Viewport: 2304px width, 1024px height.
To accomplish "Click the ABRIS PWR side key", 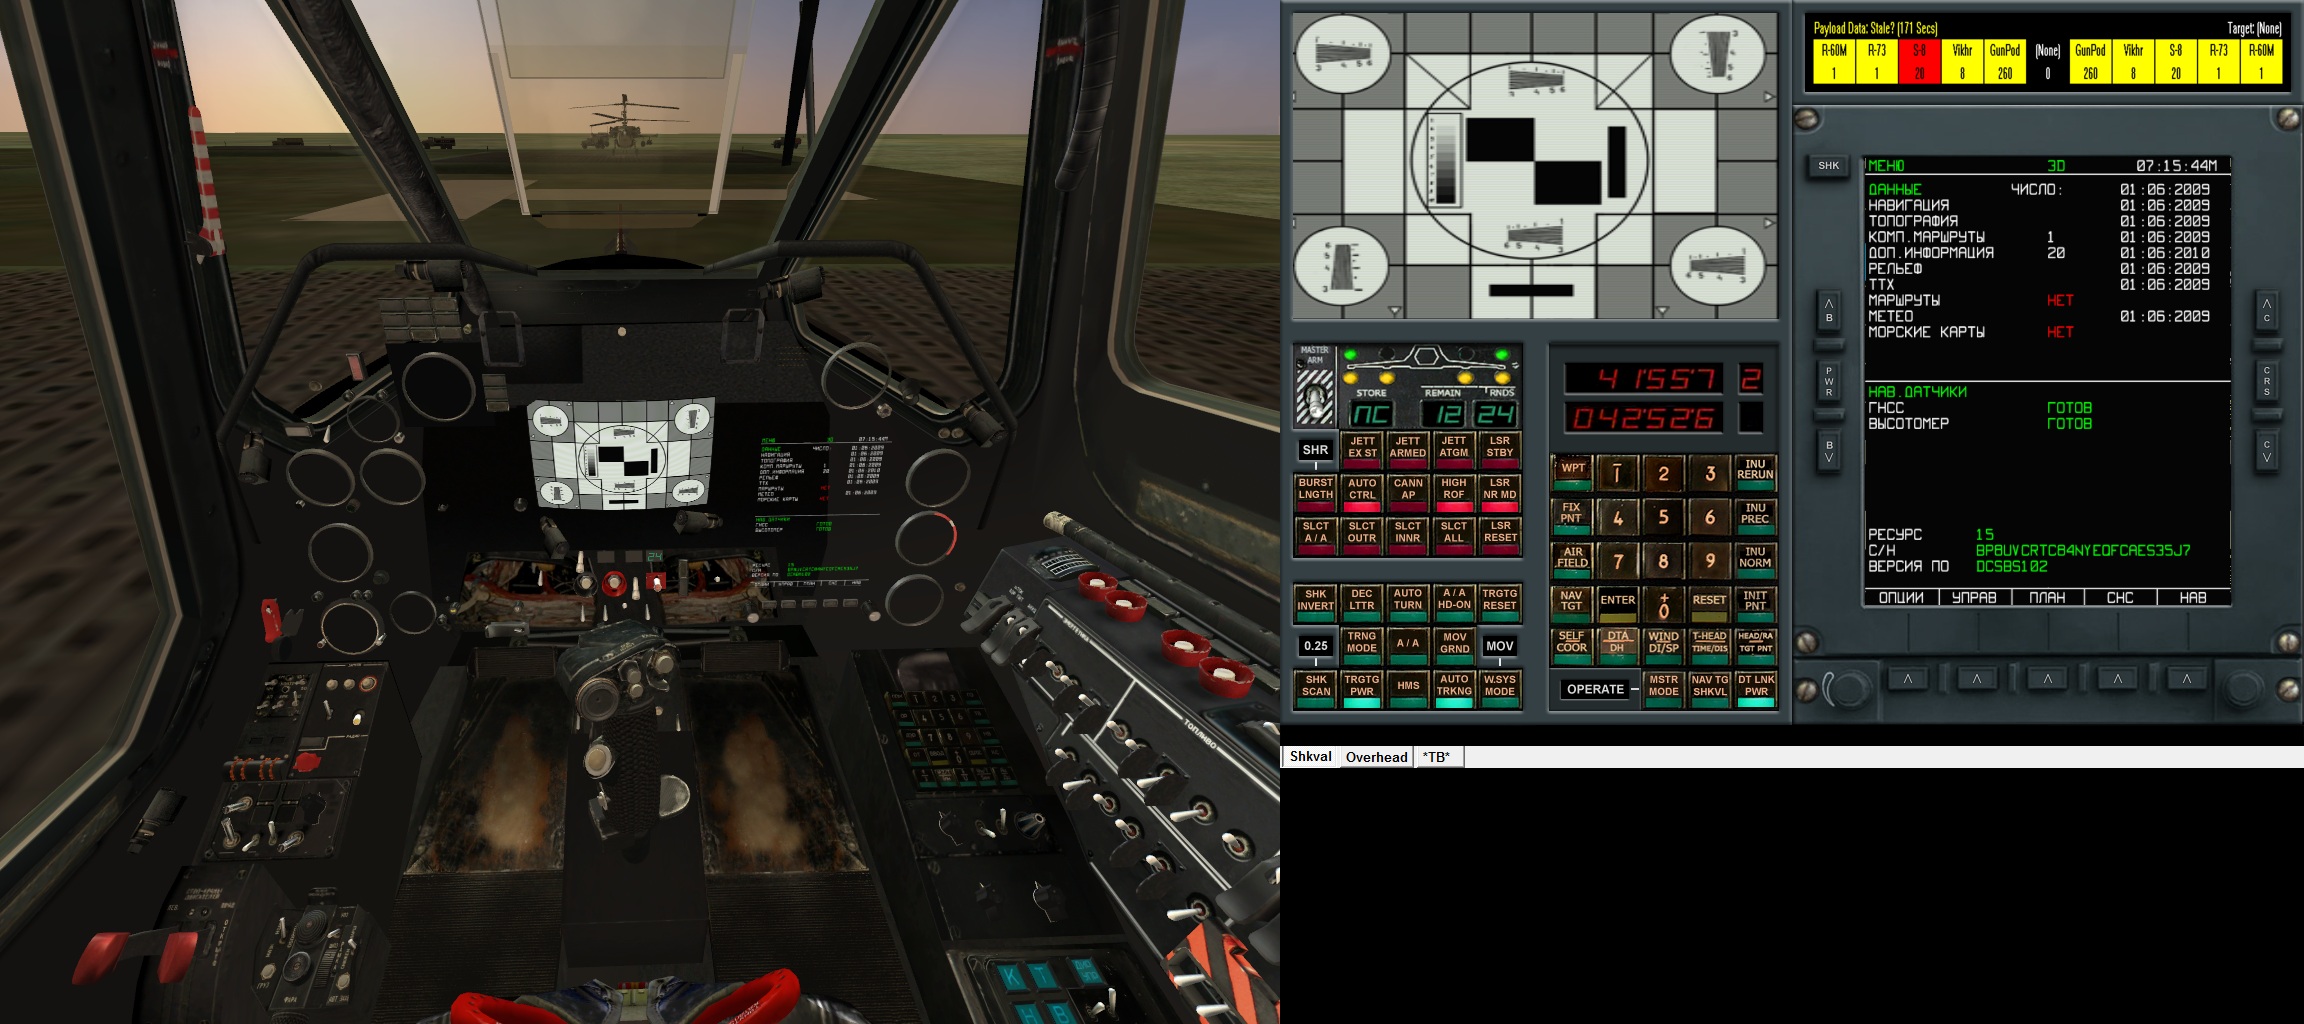I will [x=1829, y=381].
